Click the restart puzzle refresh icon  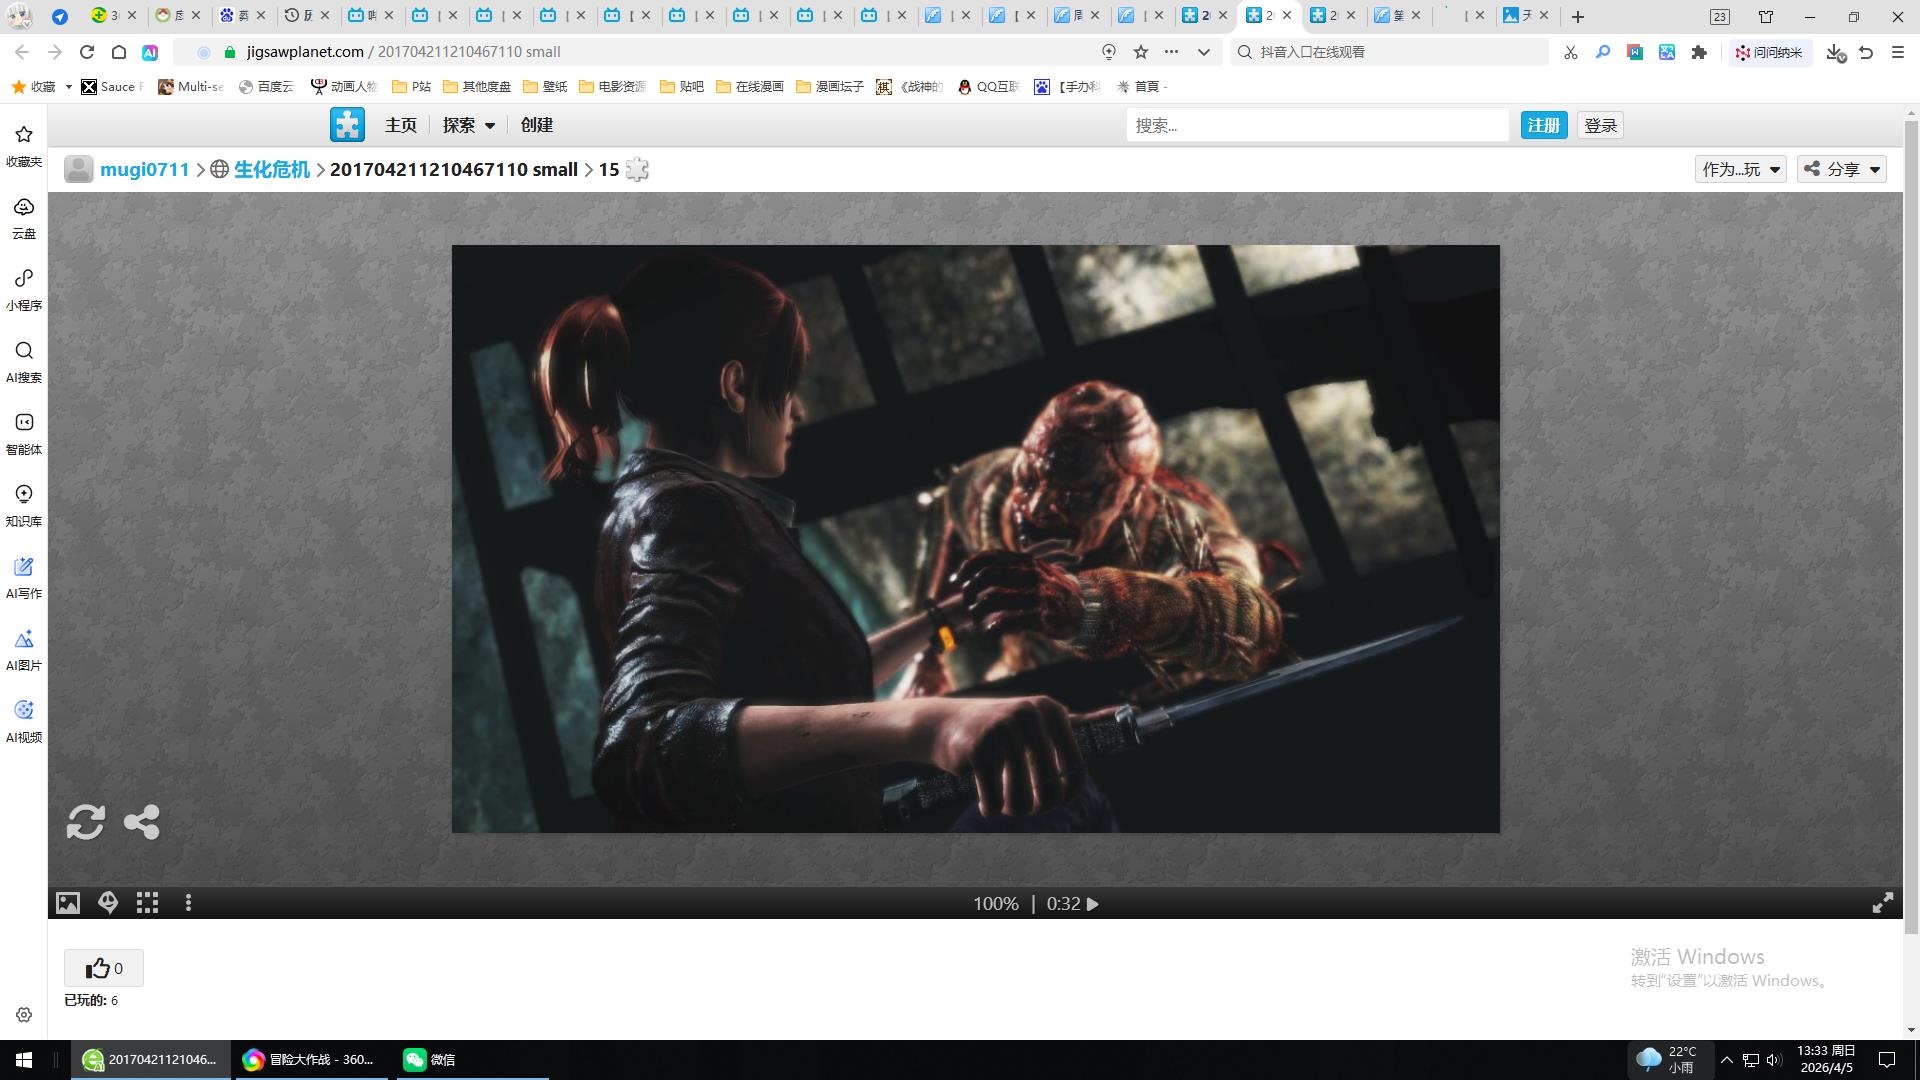pos(85,822)
